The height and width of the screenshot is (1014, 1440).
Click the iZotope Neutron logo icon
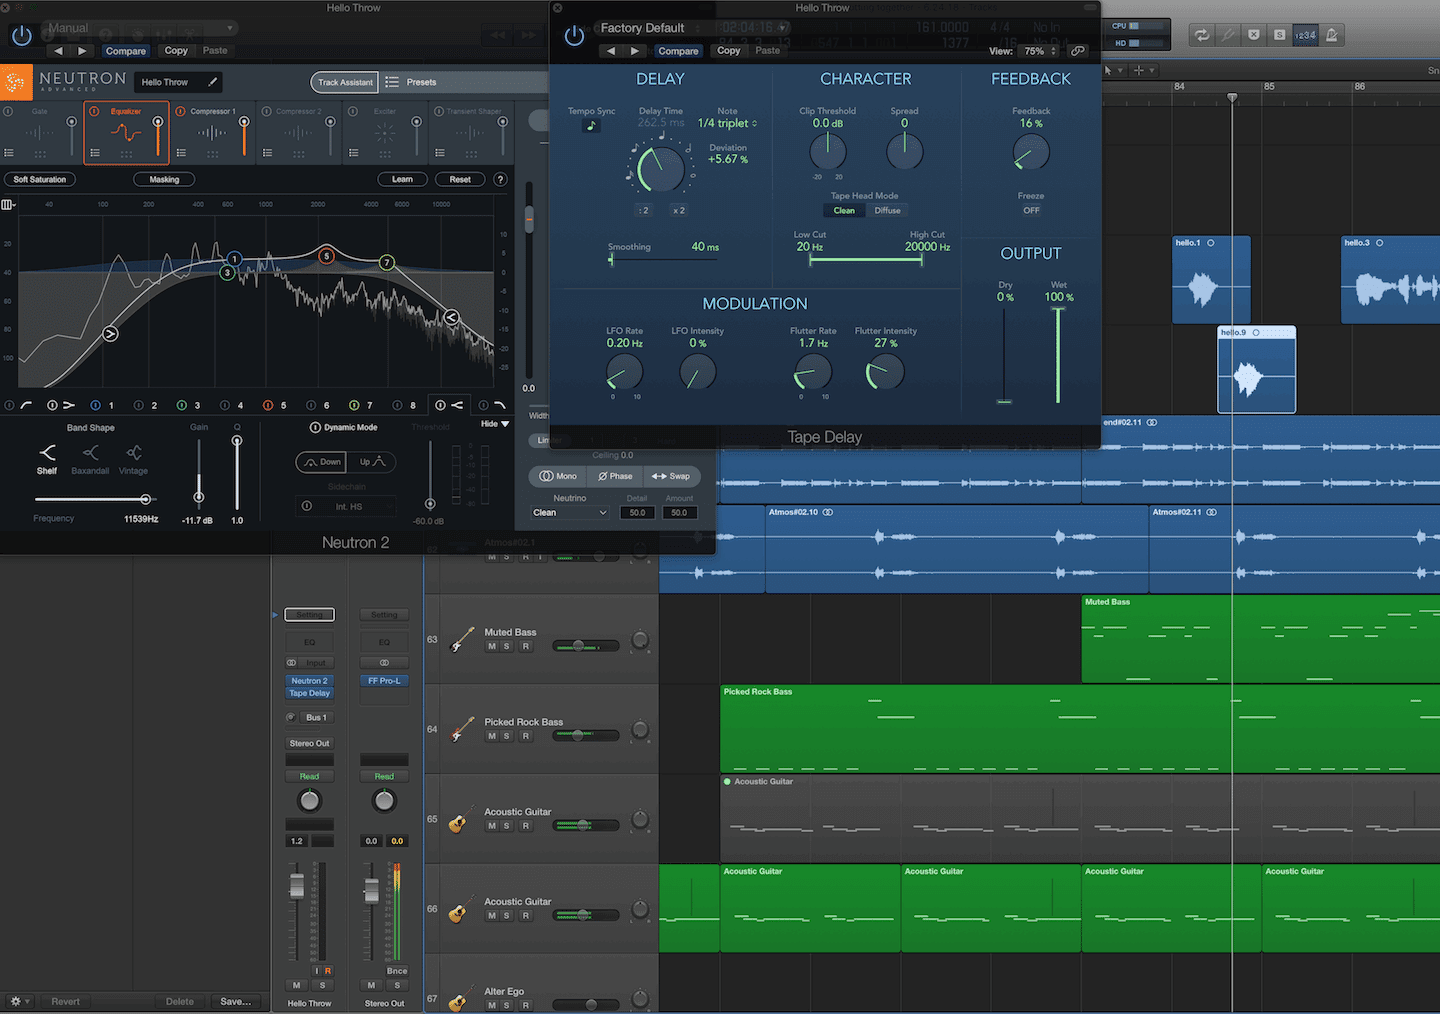(15, 83)
